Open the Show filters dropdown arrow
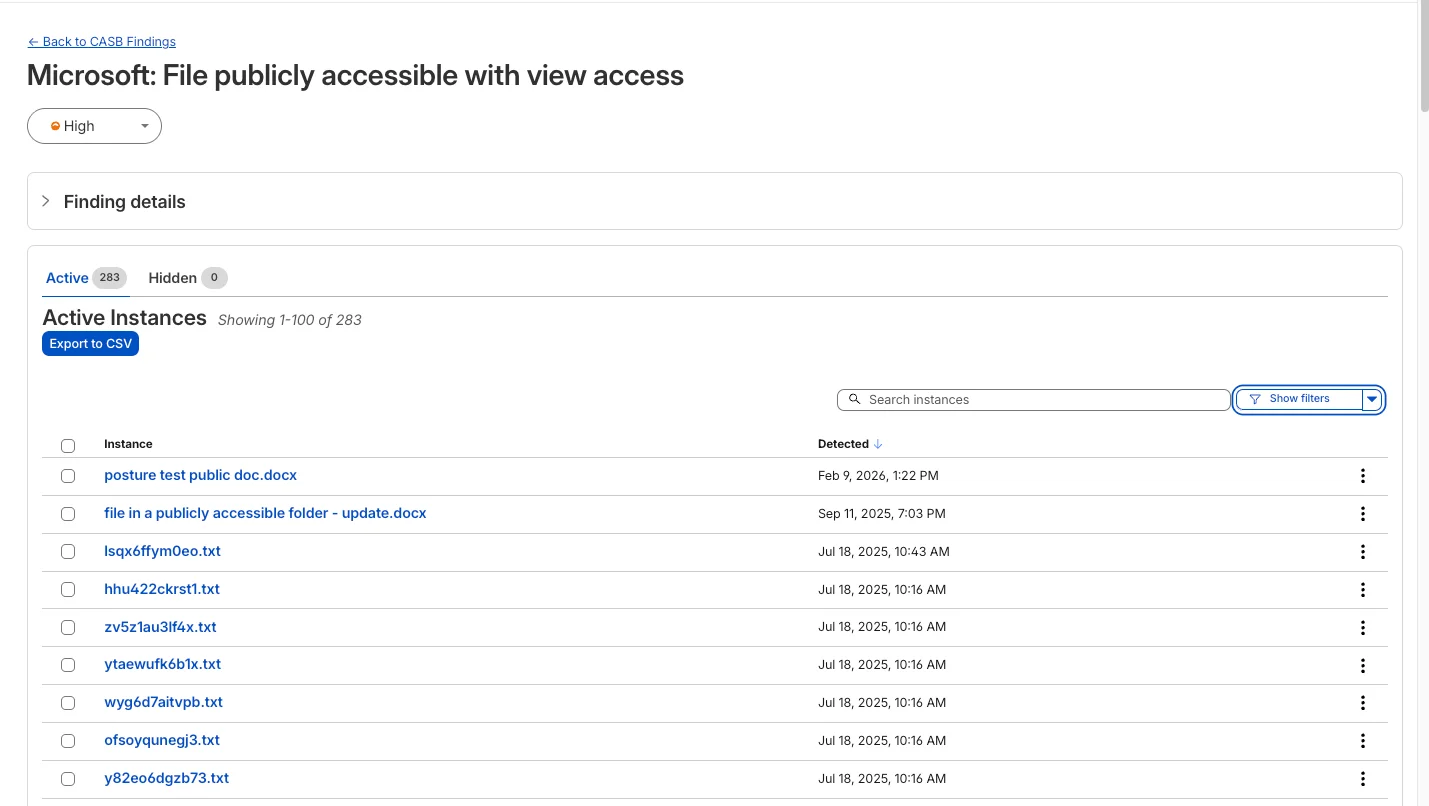The height and width of the screenshot is (806, 1429). click(1372, 399)
